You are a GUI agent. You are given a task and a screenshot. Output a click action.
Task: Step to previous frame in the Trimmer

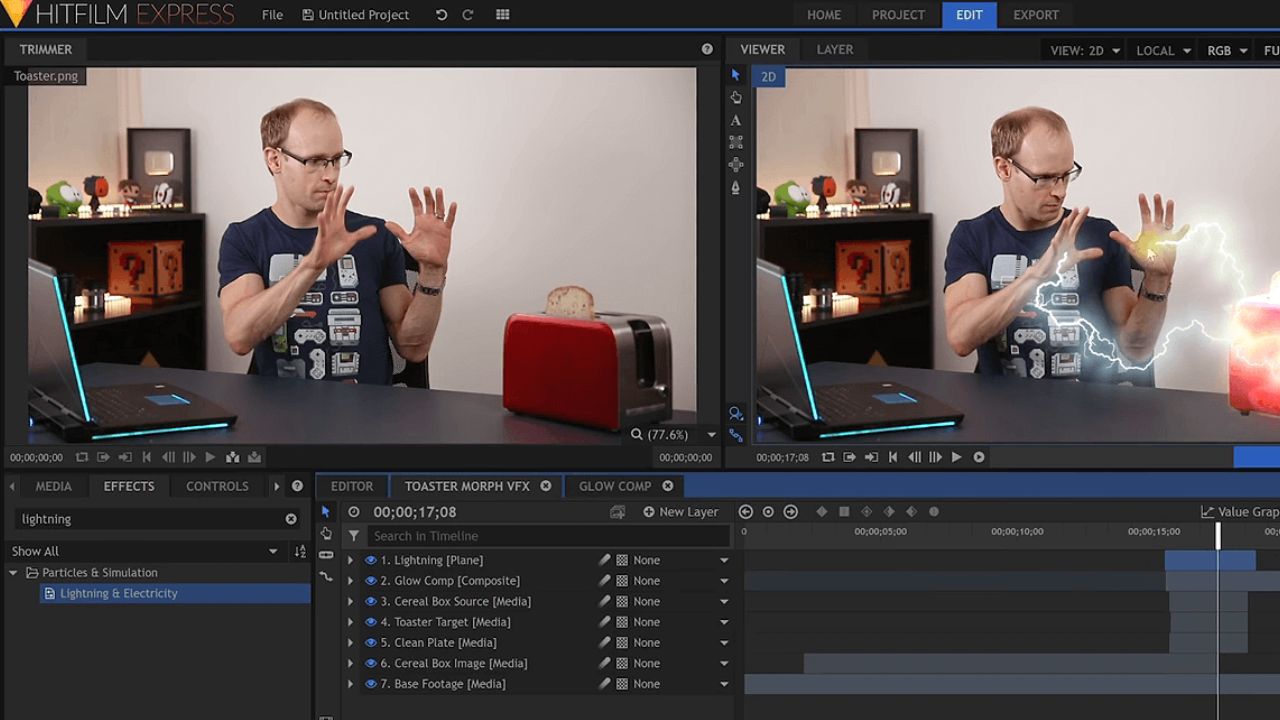[168, 457]
